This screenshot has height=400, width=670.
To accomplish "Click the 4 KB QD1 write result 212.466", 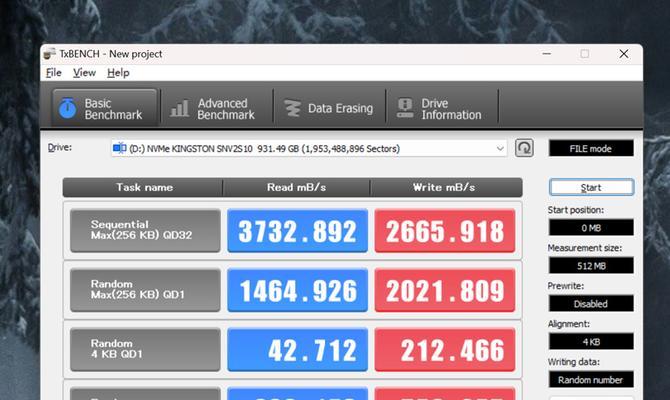I will (x=445, y=350).
